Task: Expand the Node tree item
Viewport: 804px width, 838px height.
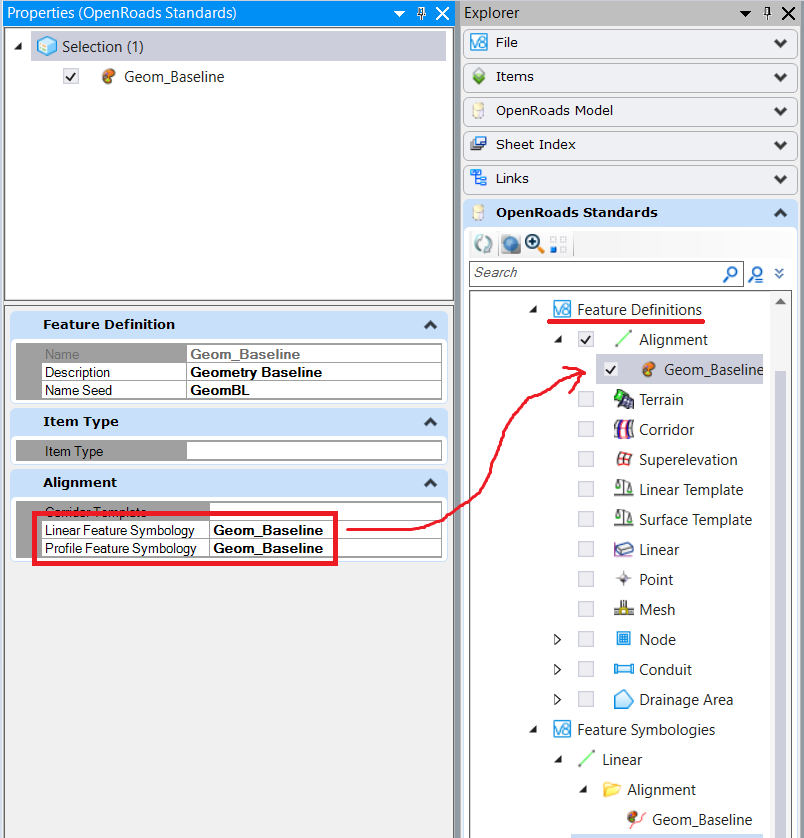Action: tap(557, 639)
